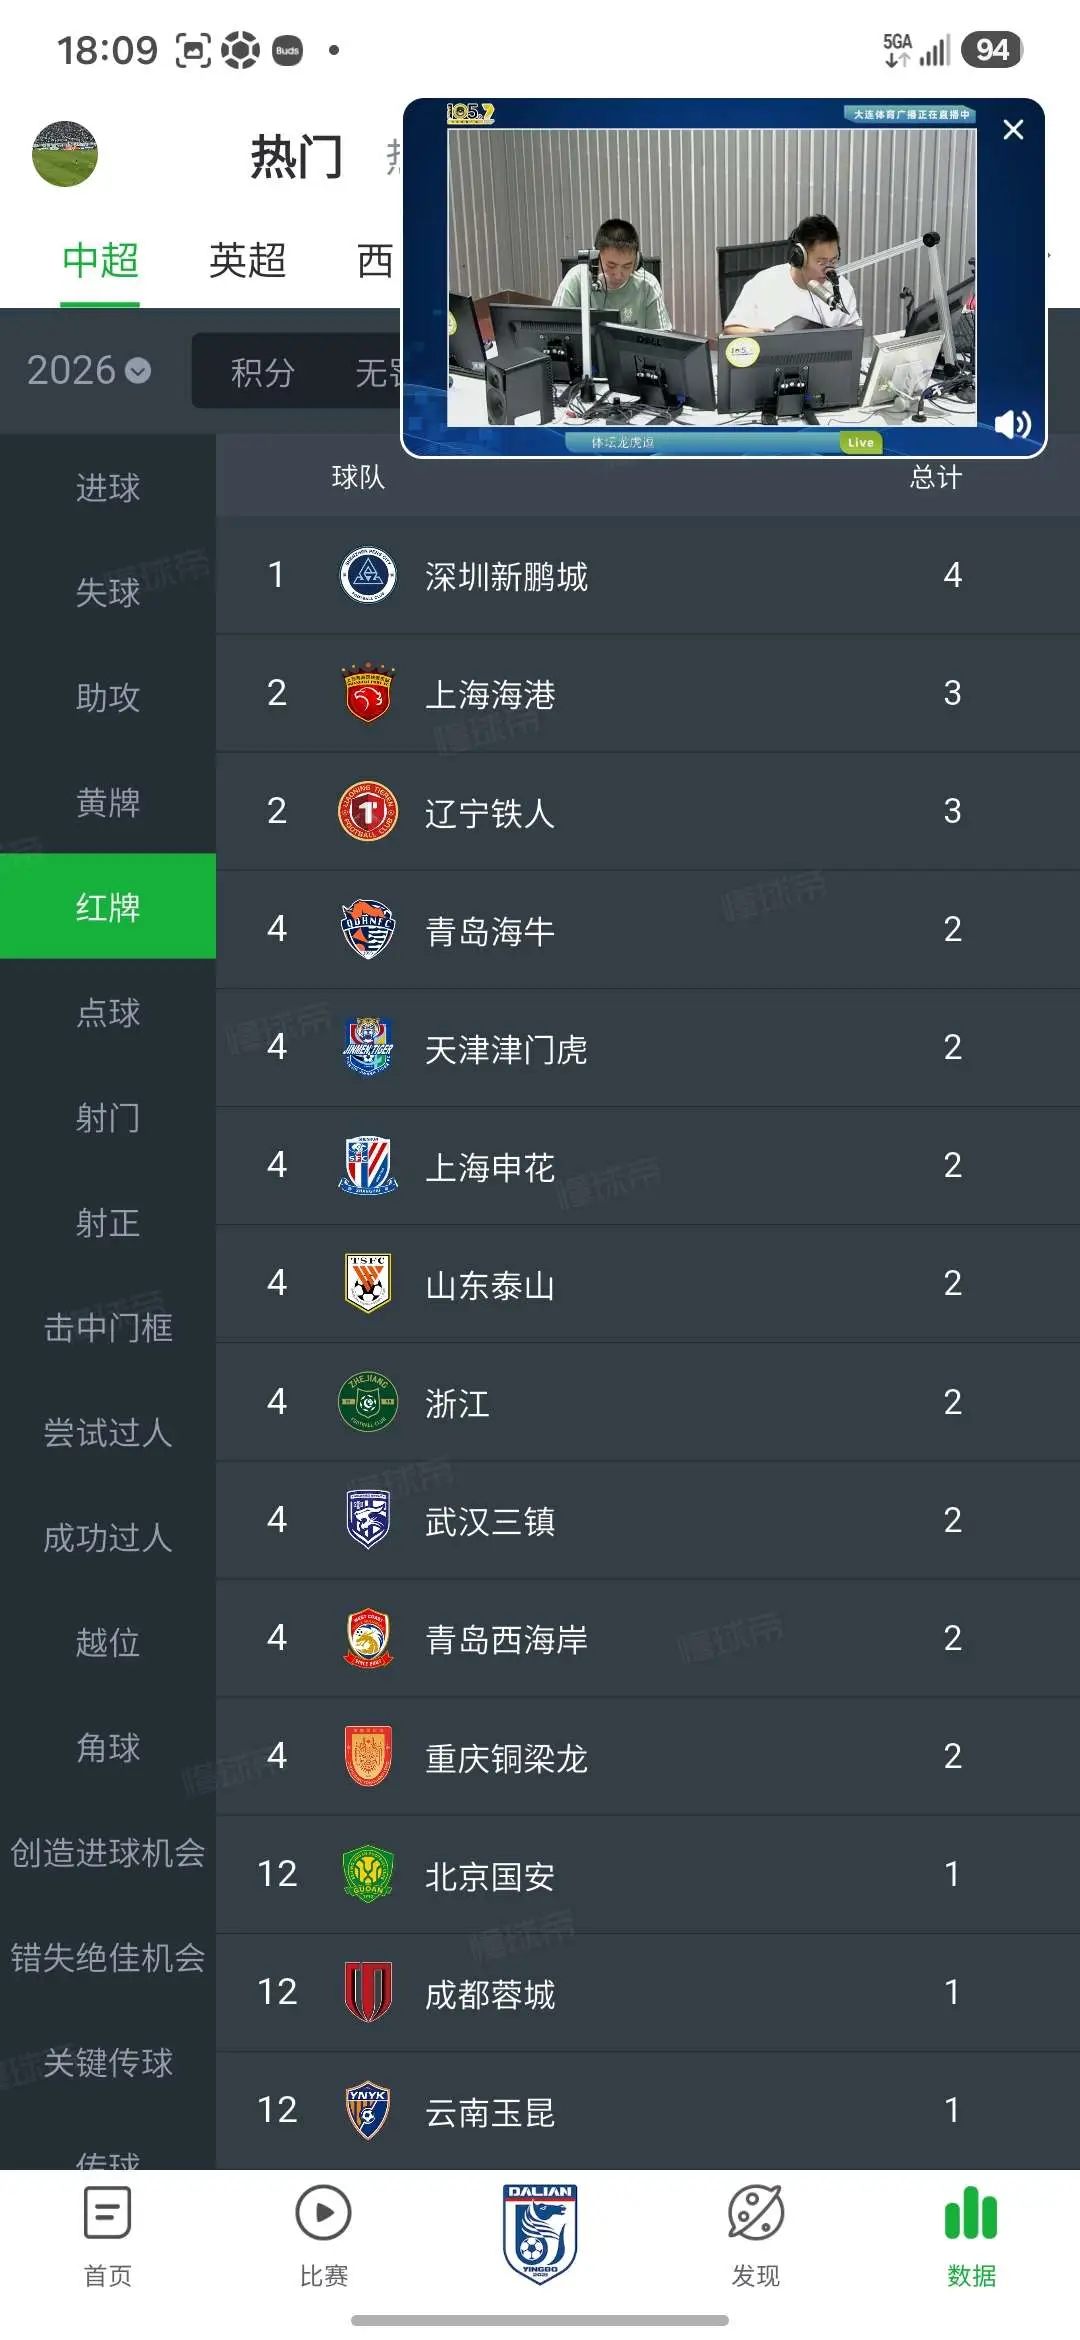Viewport: 1080px width, 2340px height.
Task: Select 黄牌 in the stats sidebar
Action: click(108, 802)
